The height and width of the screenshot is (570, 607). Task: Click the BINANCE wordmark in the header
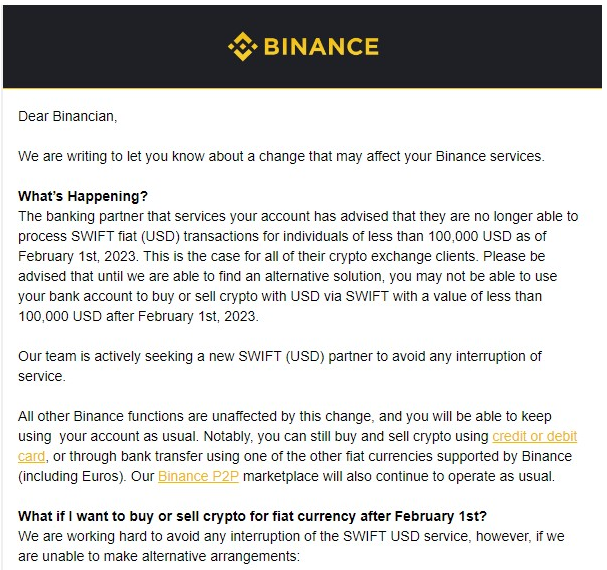320,46
